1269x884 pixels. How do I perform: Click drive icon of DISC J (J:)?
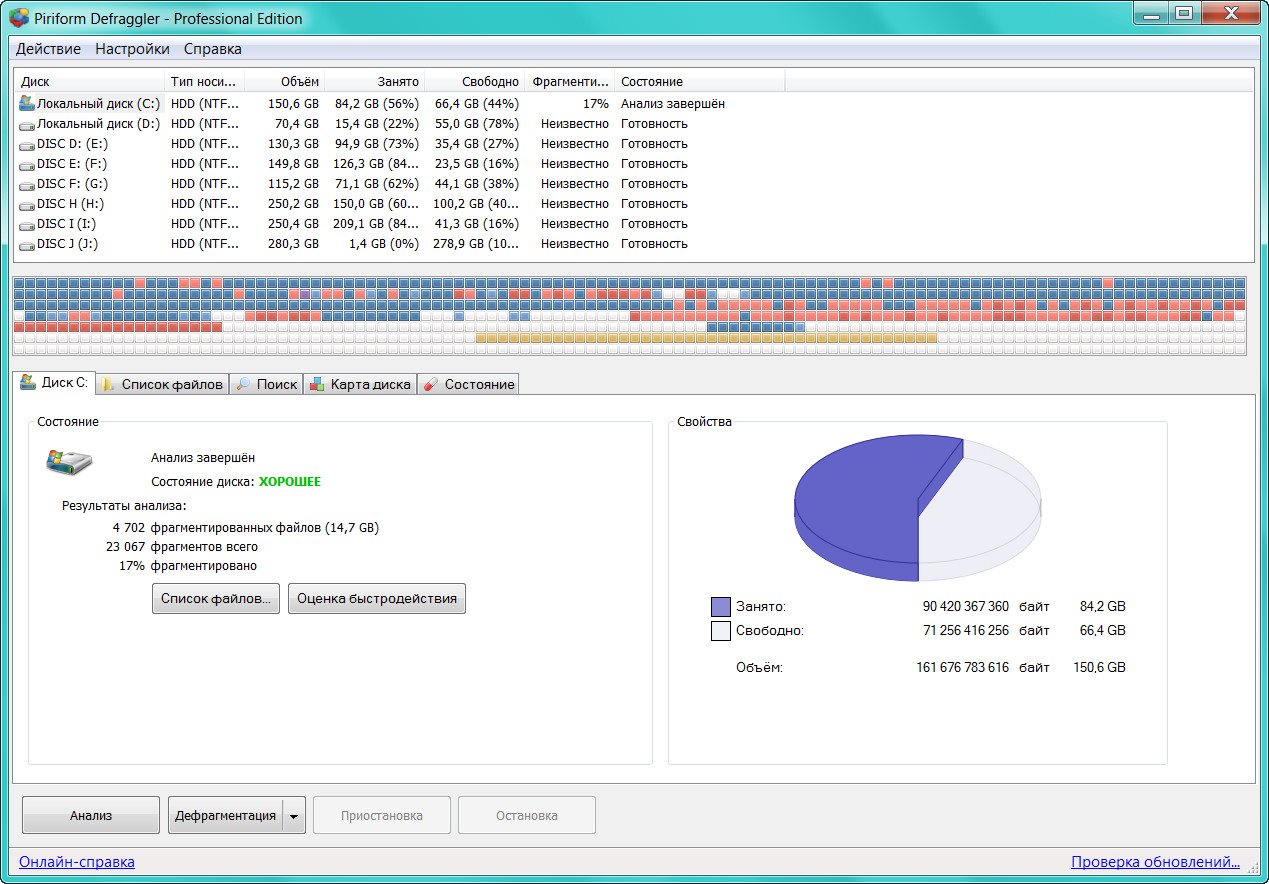click(27, 244)
